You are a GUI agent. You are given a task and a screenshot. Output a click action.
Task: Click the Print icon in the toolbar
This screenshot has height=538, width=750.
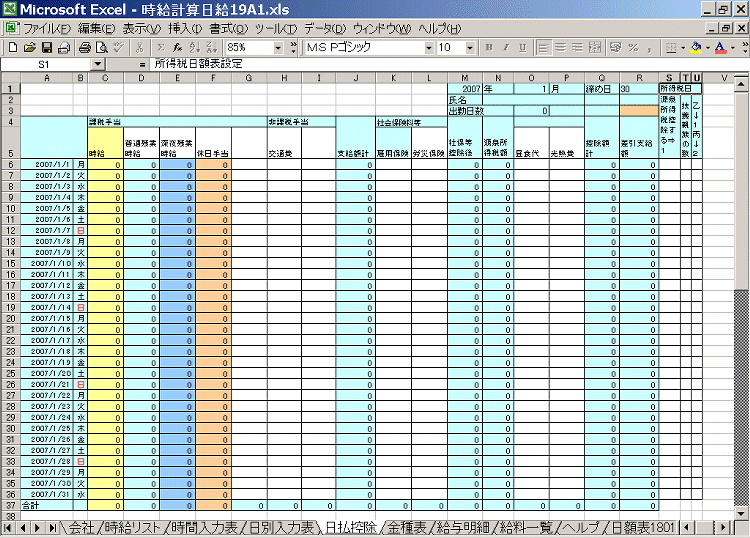(x=85, y=47)
